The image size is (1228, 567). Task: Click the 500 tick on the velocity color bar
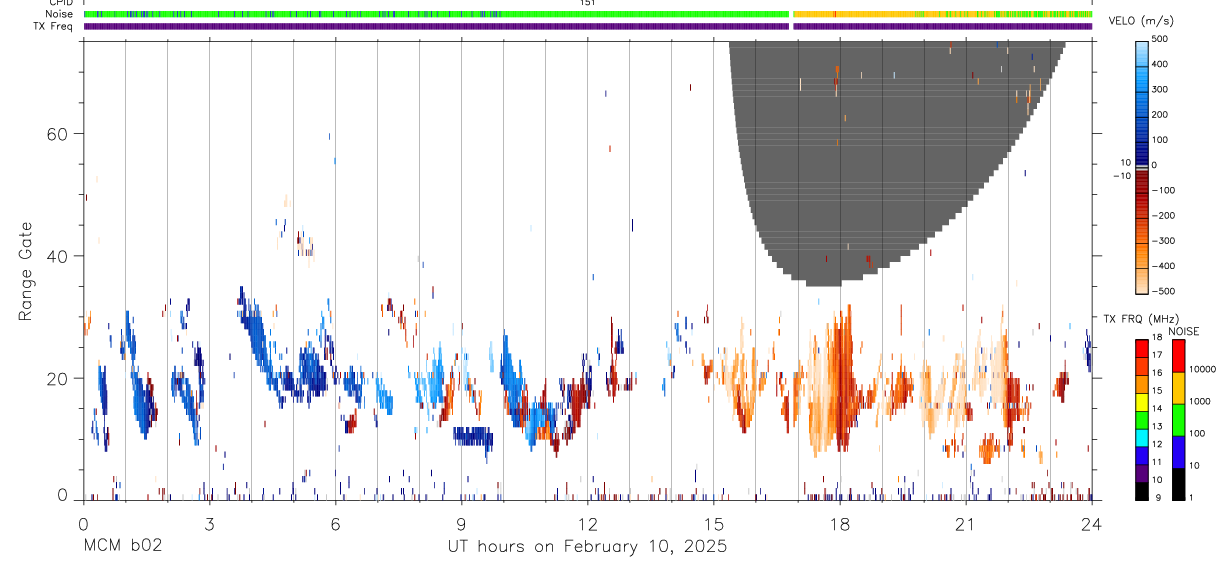1159,39
